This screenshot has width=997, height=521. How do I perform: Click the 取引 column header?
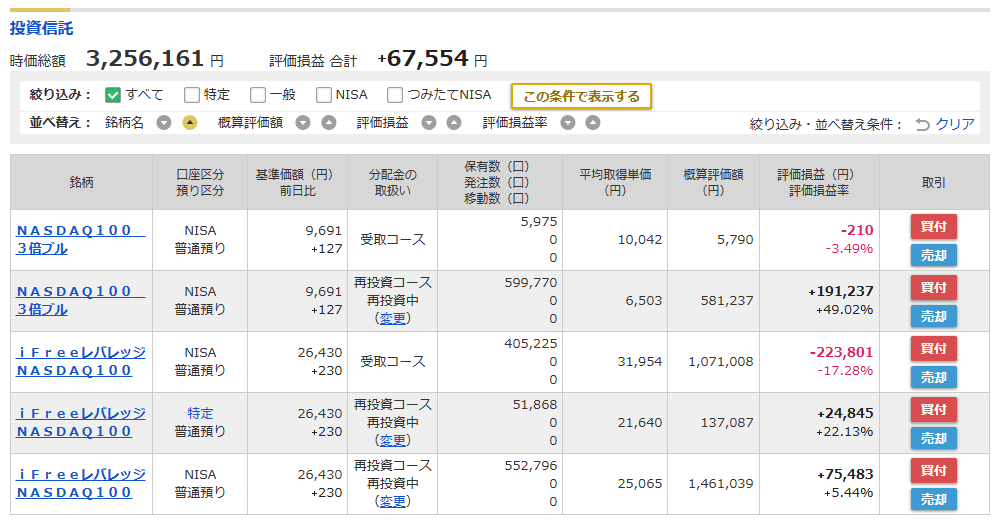pyautogui.click(x=933, y=183)
